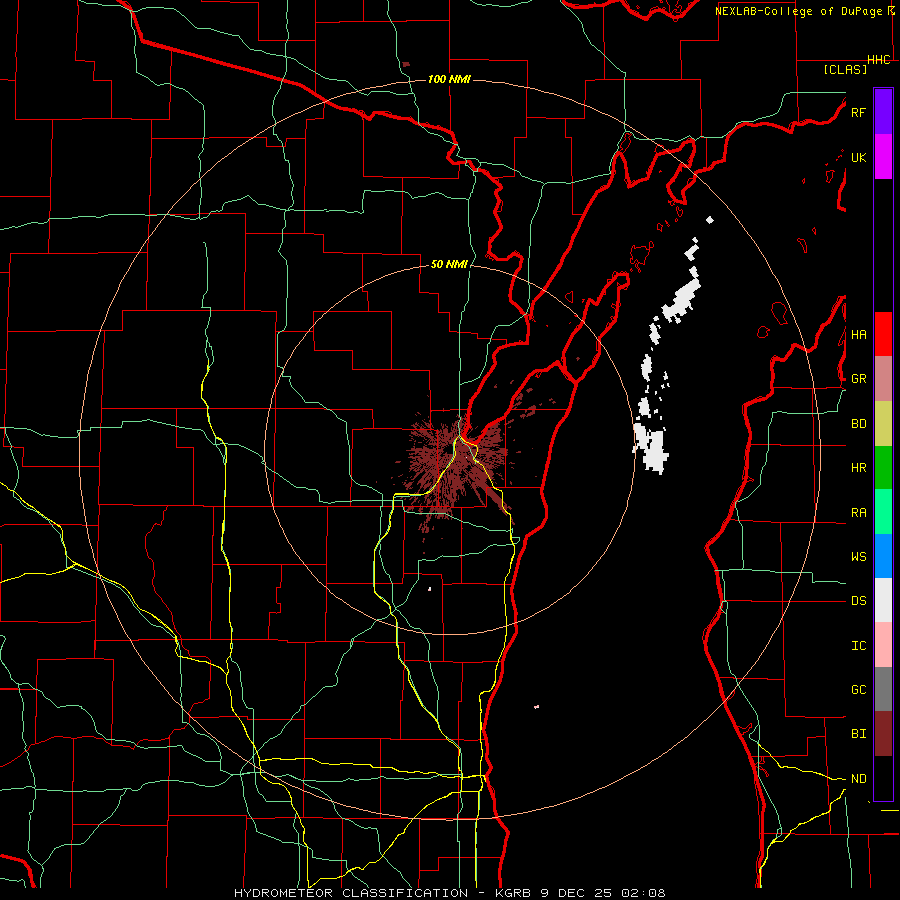The image size is (900, 900).
Task: Click the 100 NMI range ring label
Action: (x=449, y=79)
